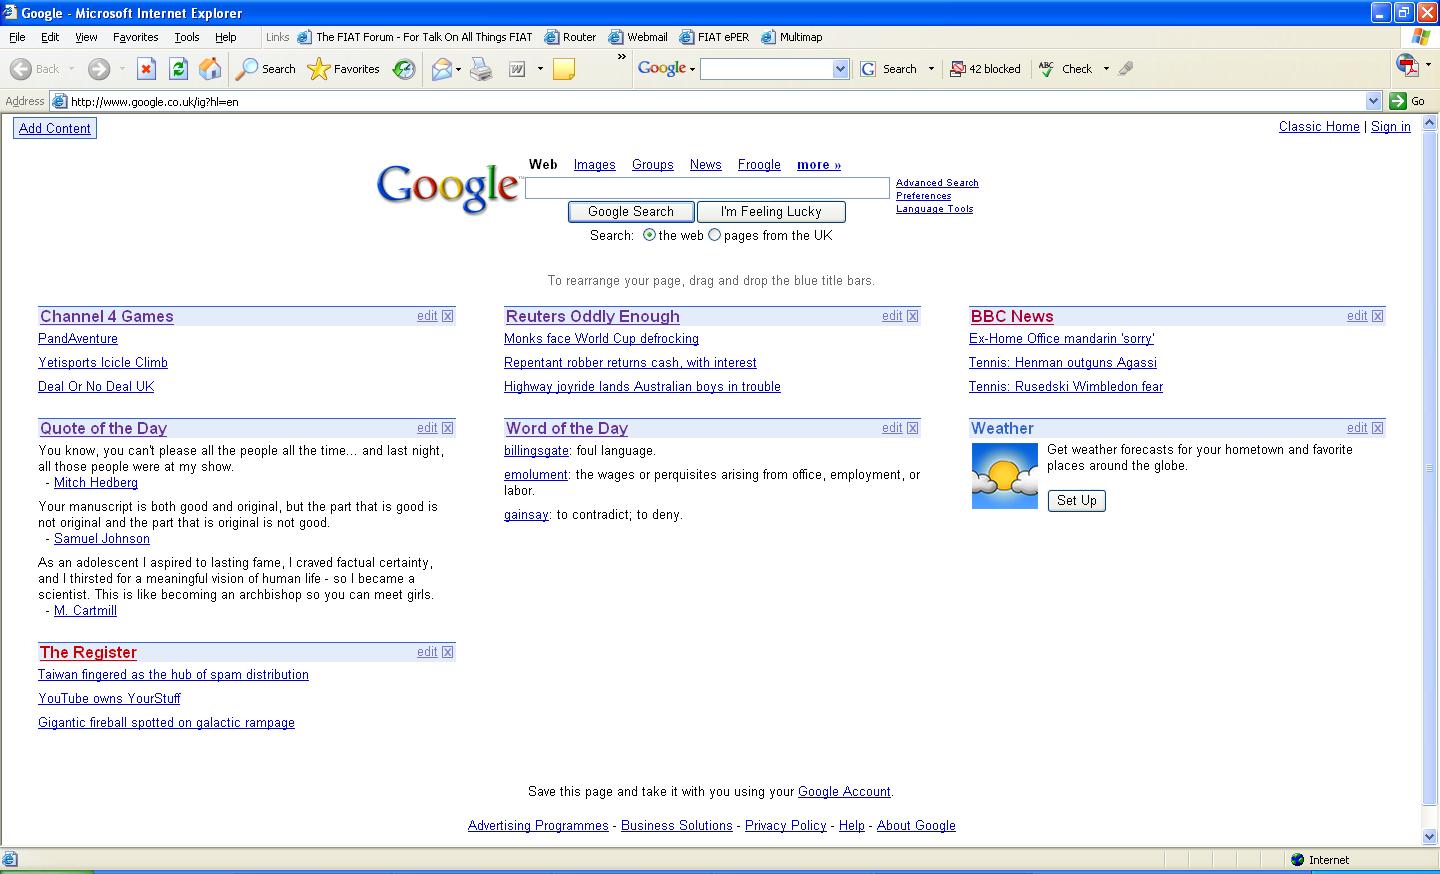Open the History icon in the toolbar
The width and height of the screenshot is (1440, 874).
click(404, 69)
